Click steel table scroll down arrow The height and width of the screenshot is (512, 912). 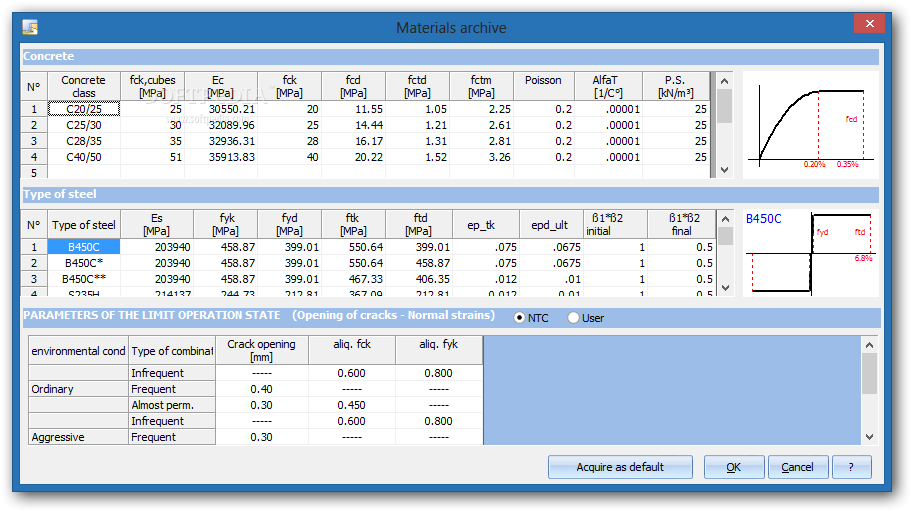tap(725, 287)
